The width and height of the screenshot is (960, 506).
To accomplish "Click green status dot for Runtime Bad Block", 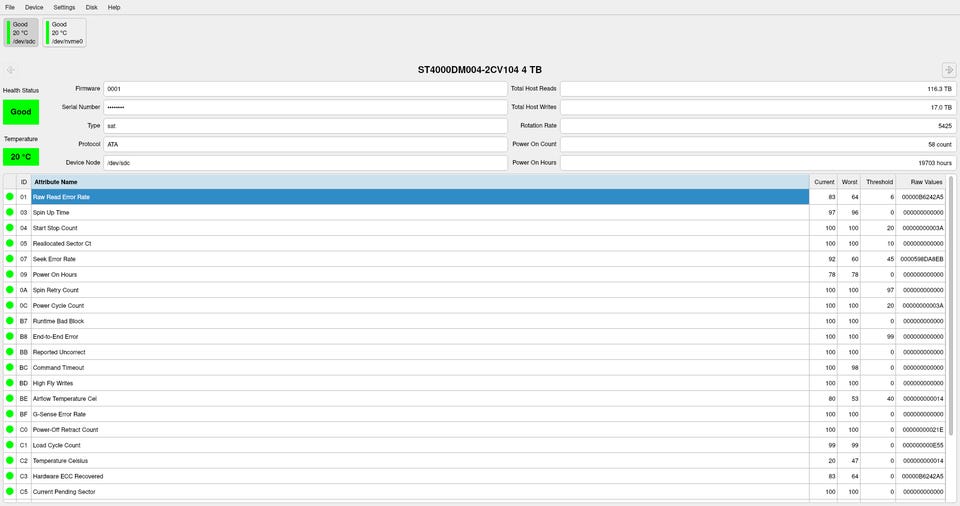I will 10,320.
